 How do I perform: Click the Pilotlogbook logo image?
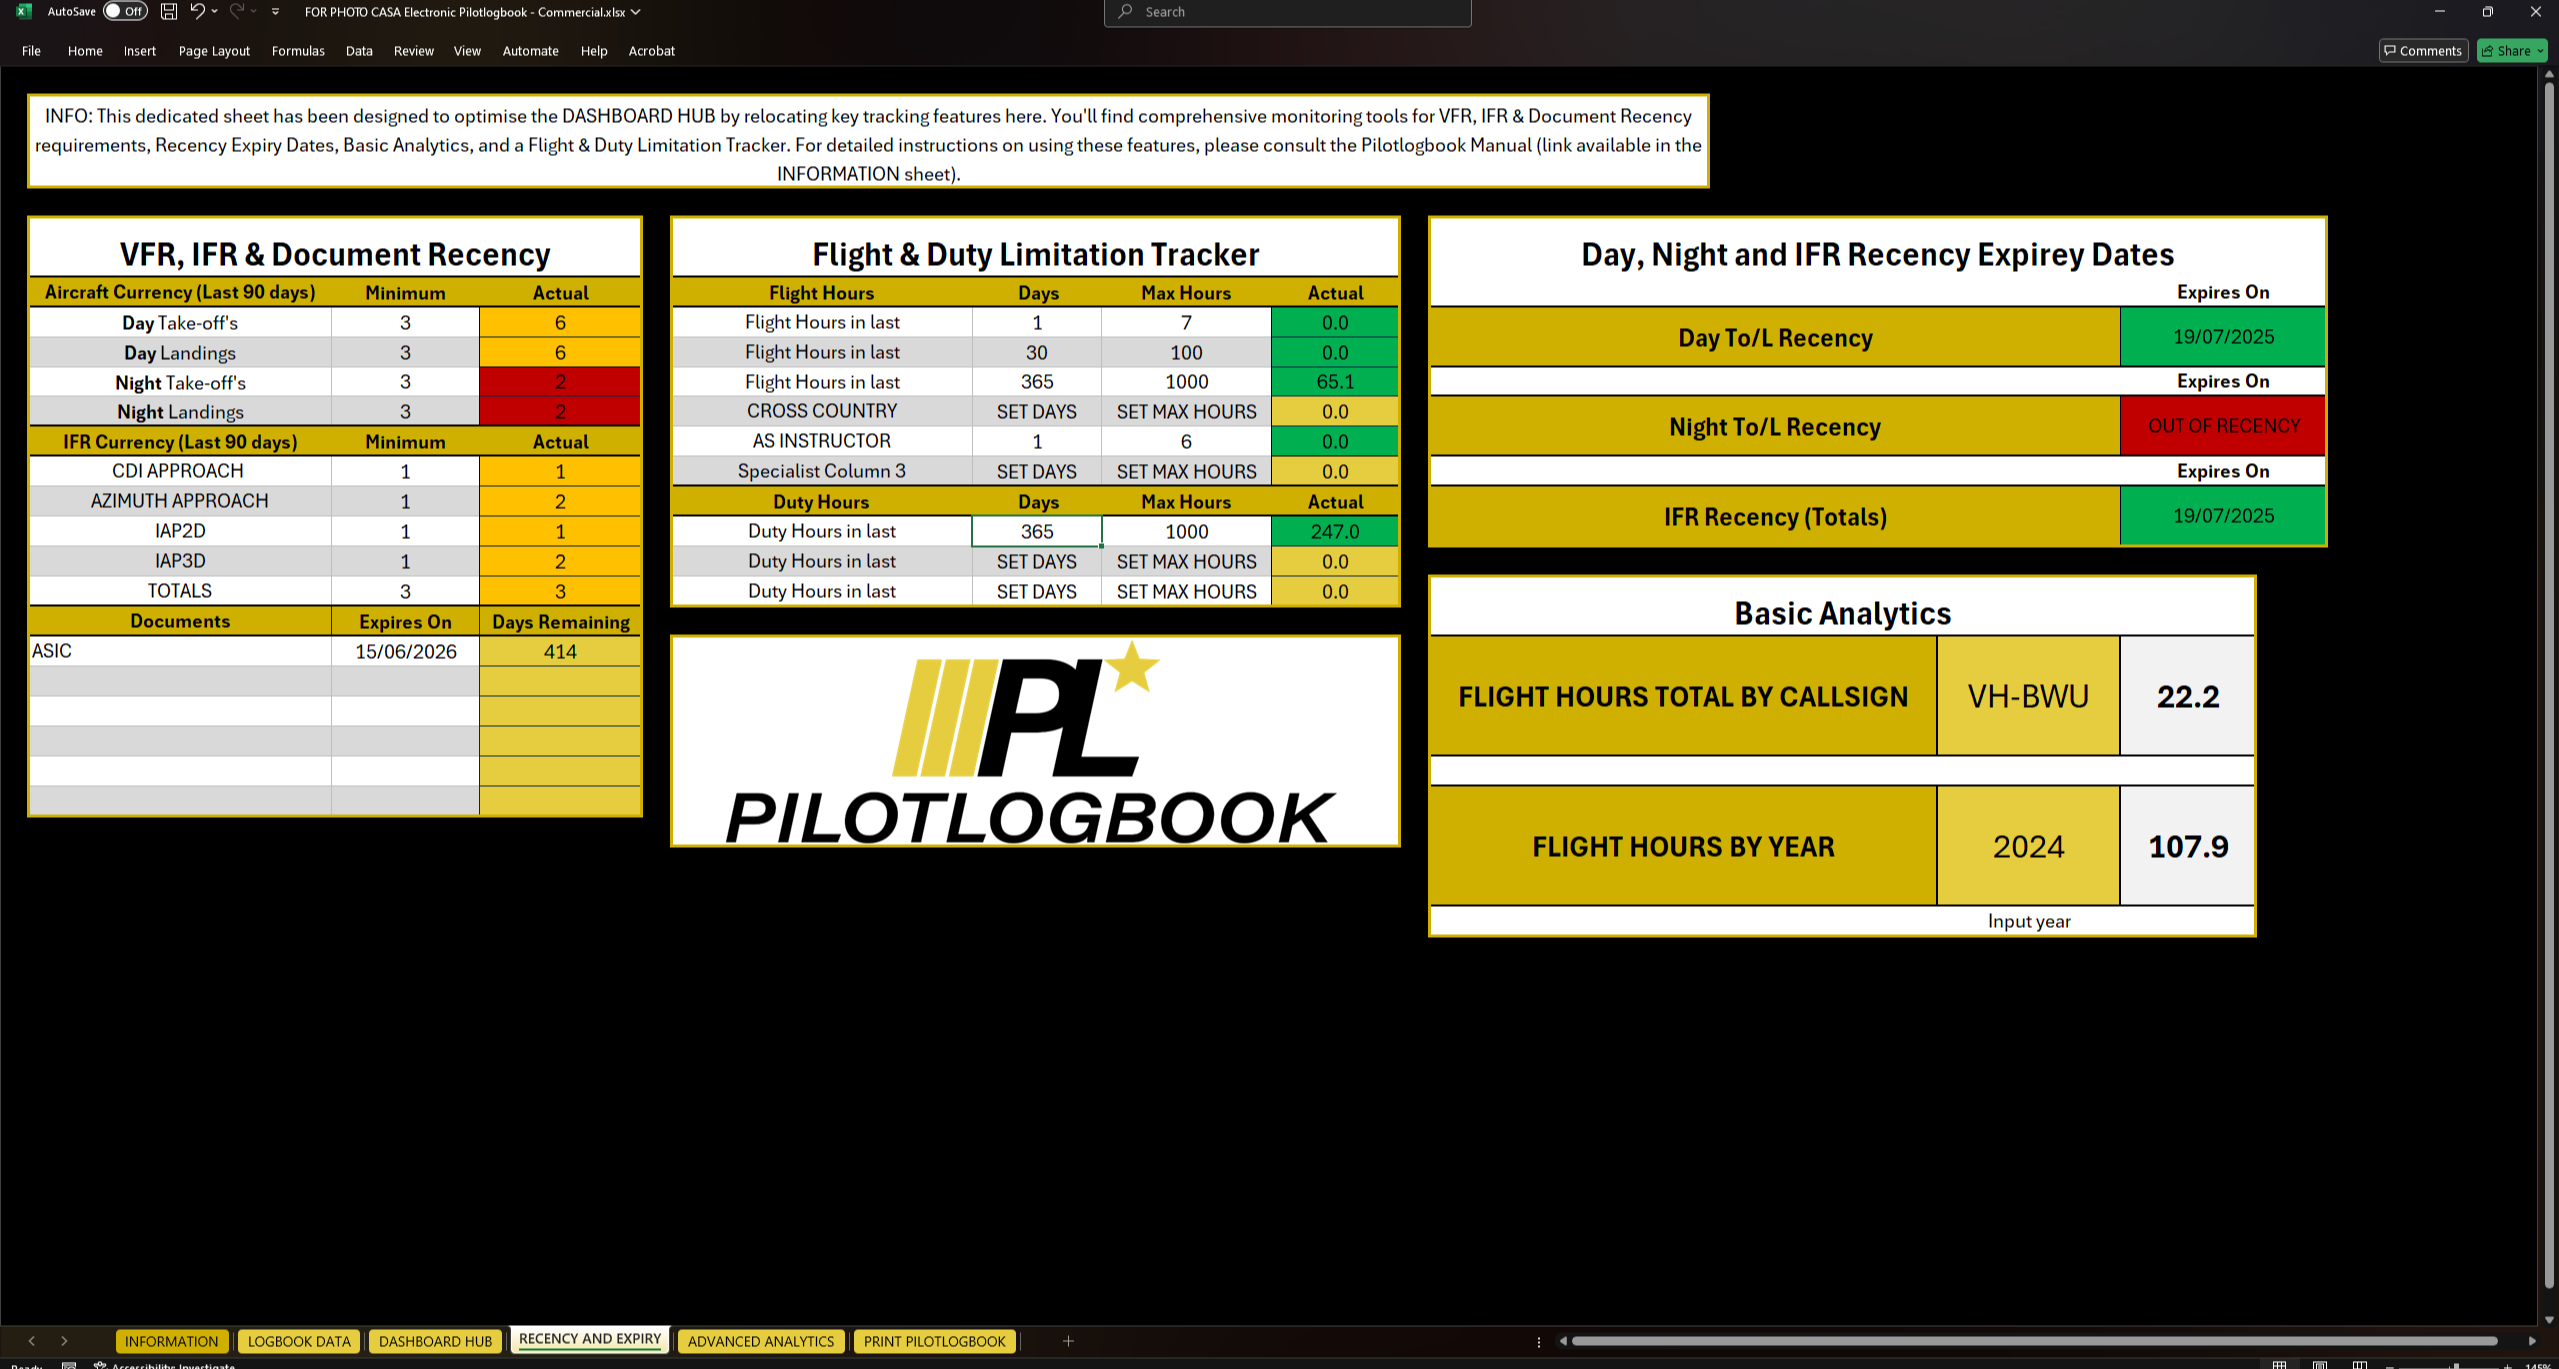point(1035,742)
